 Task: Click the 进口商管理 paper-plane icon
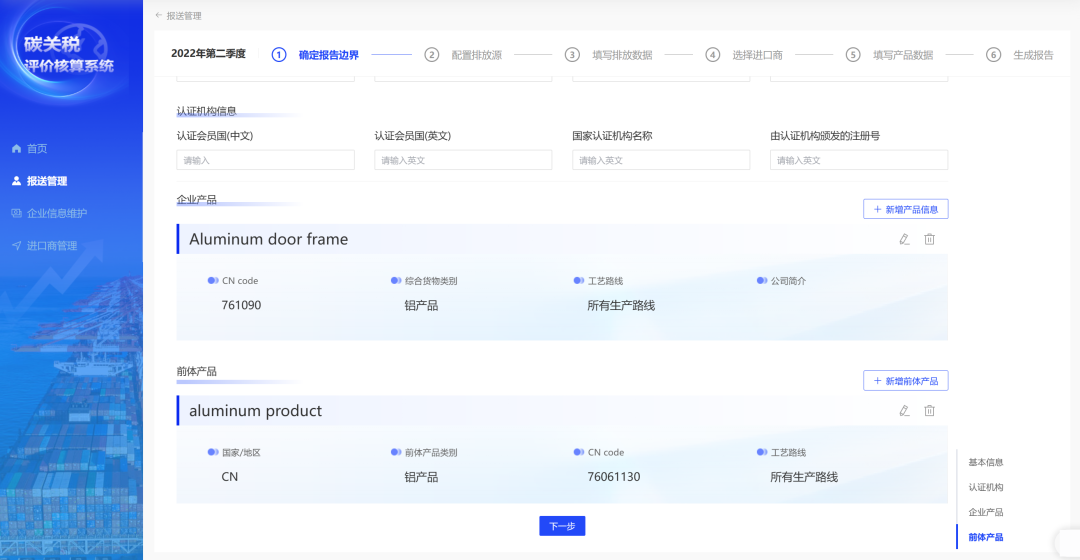tap(17, 245)
